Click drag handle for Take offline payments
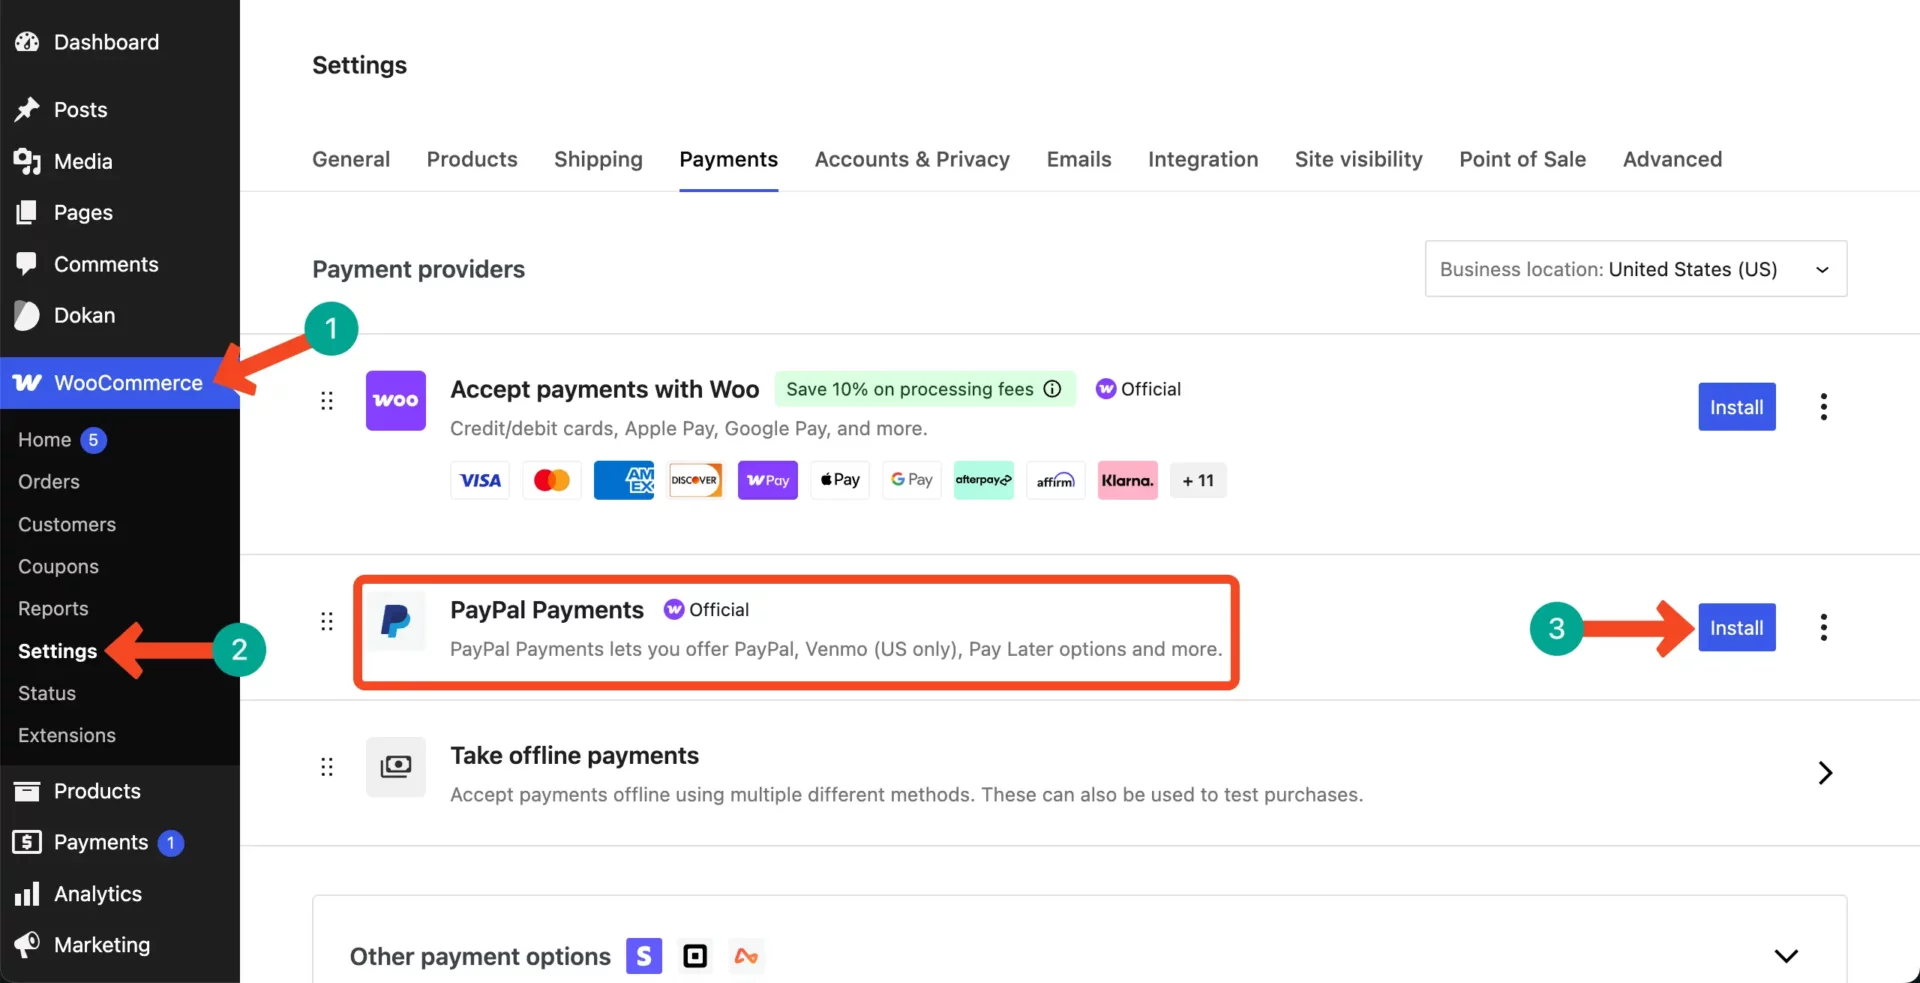The height and width of the screenshot is (983, 1920). 327,767
